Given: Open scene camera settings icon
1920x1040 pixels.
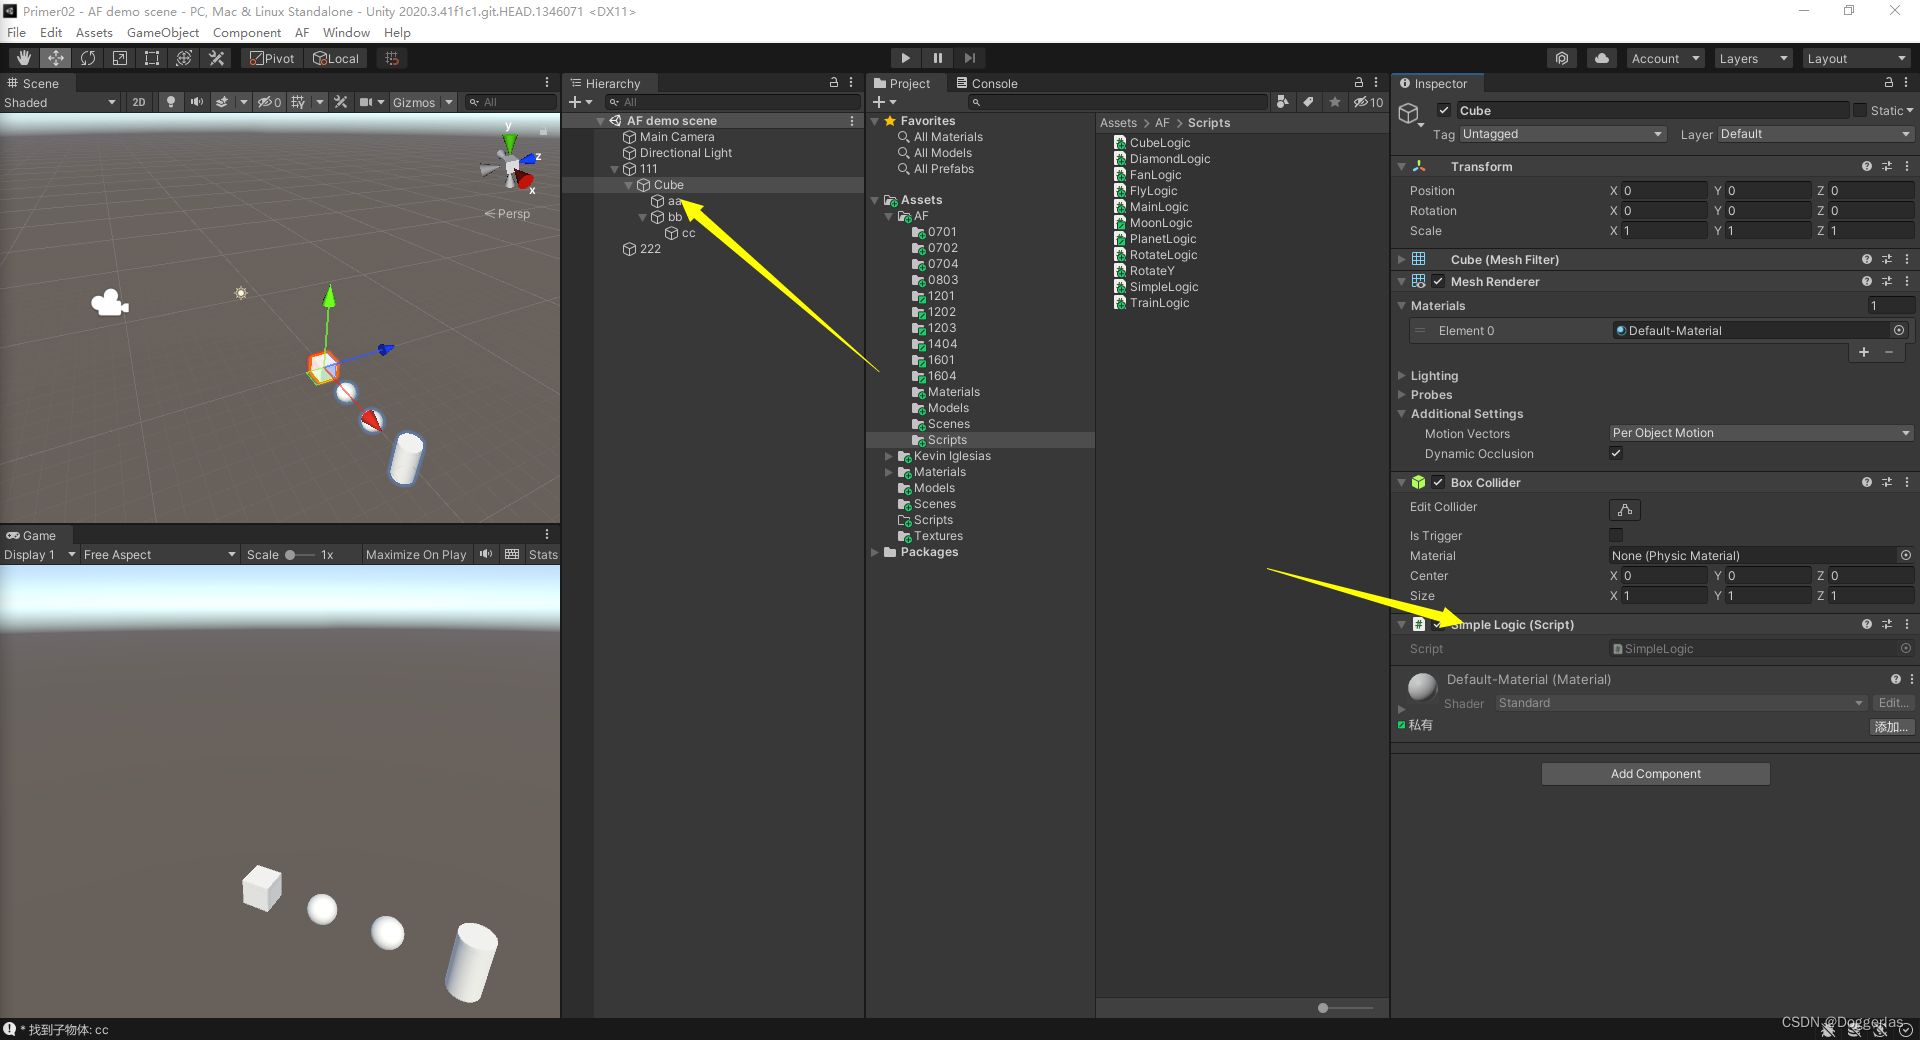Looking at the screenshot, I should click(x=366, y=102).
